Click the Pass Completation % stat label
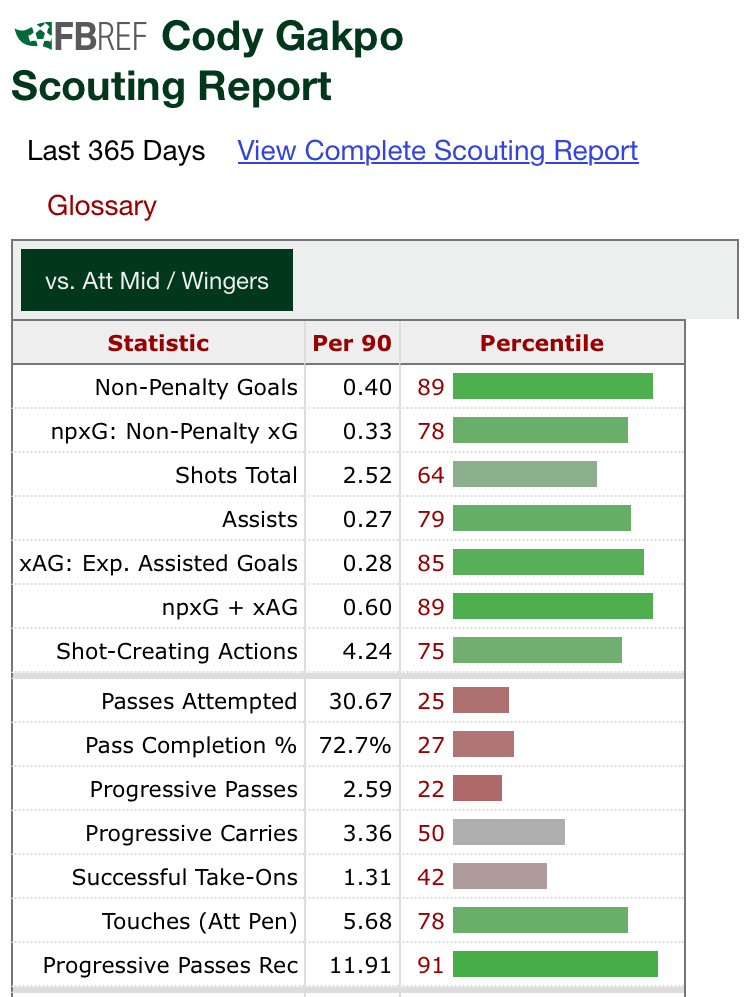 coord(191,745)
